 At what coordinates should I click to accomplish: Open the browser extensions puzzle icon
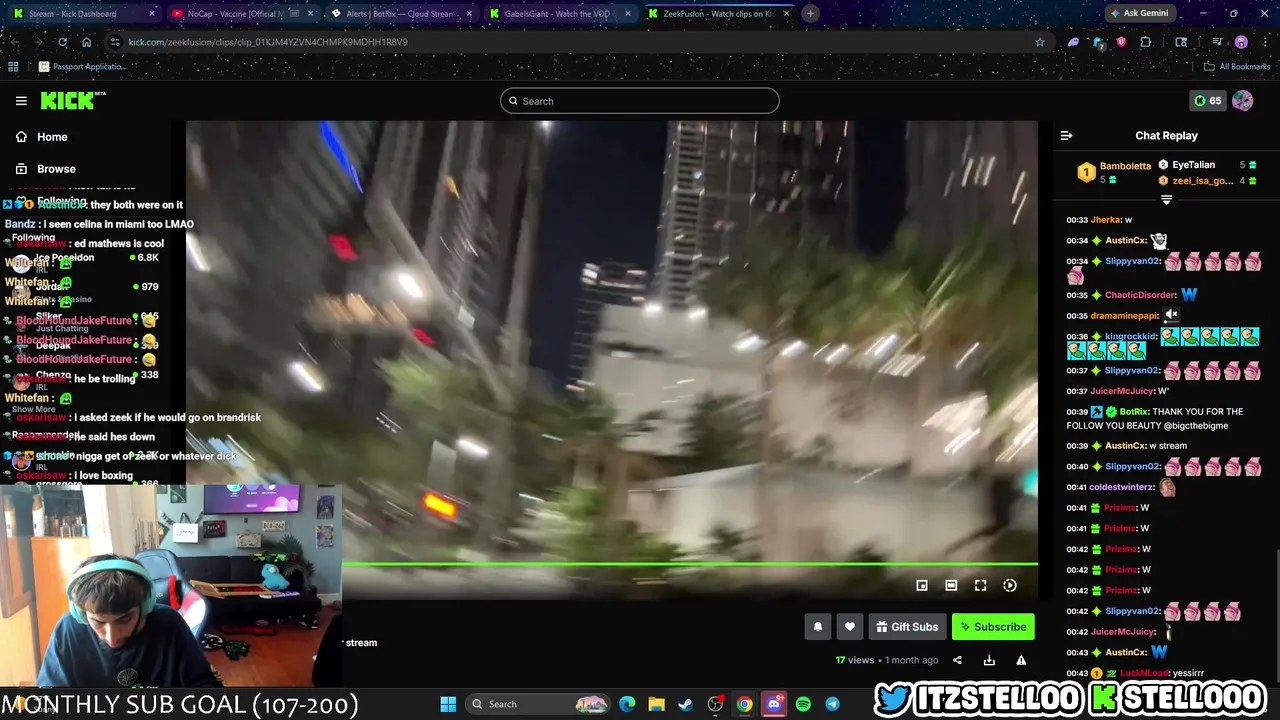coord(1146,42)
